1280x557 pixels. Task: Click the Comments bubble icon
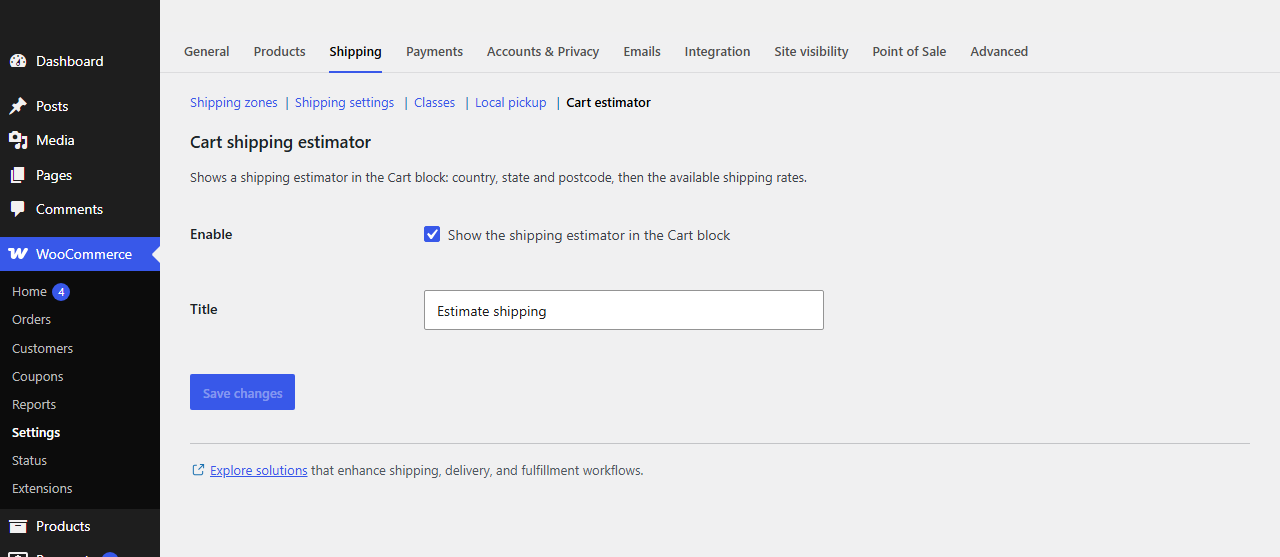18,209
